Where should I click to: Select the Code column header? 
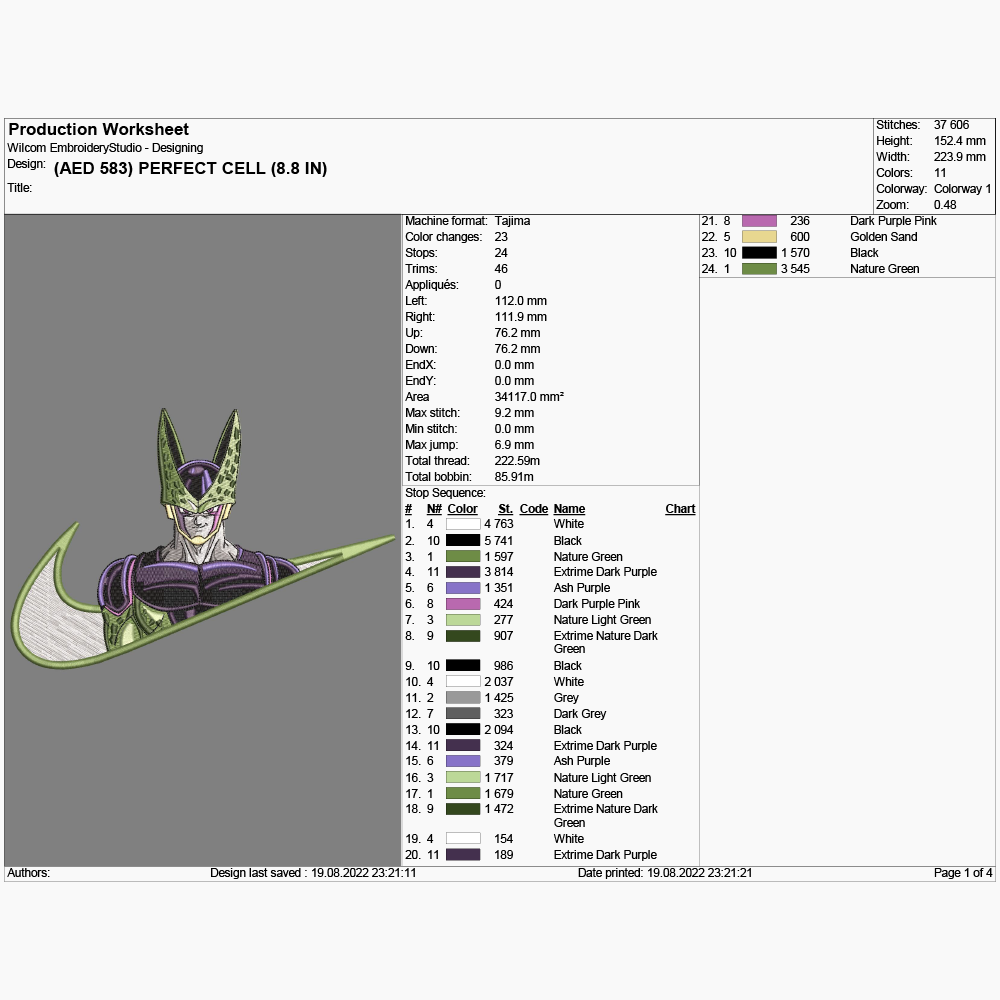[x=534, y=509]
